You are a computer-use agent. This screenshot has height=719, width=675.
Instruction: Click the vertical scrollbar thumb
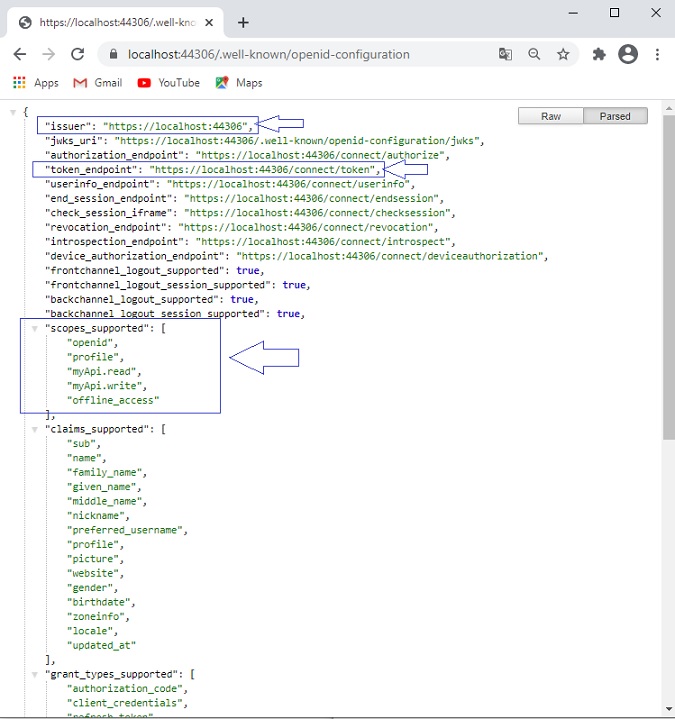(x=669, y=277)
